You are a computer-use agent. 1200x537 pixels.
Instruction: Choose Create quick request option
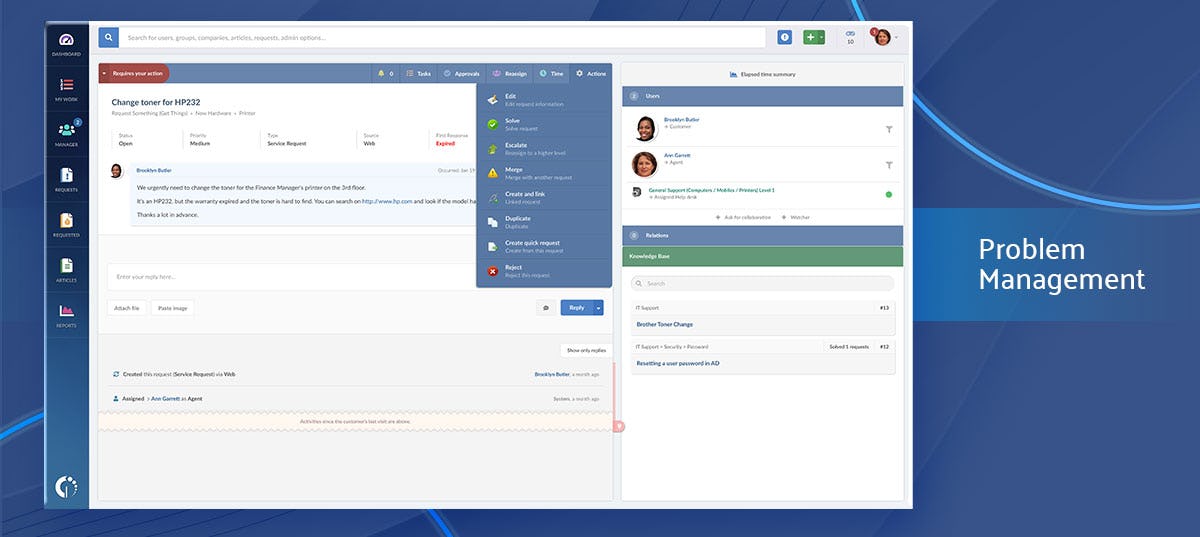click(x=544, y=246)
